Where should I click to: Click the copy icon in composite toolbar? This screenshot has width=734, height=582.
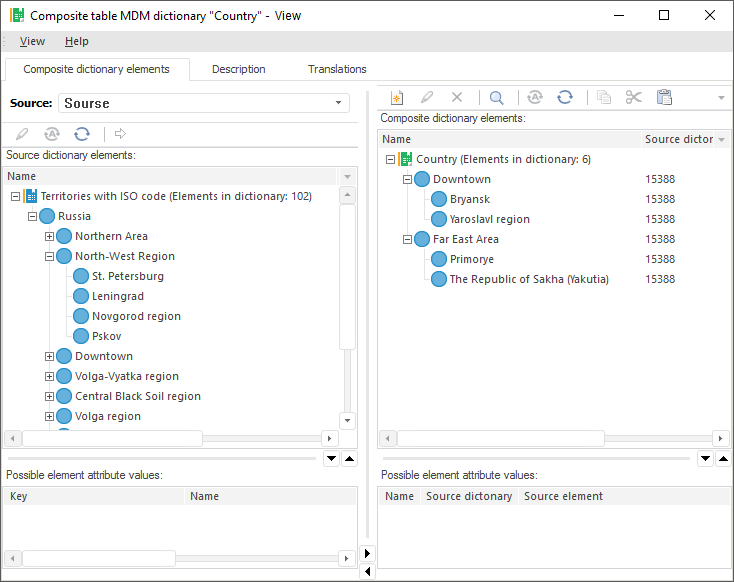click(x=603, y=97)
